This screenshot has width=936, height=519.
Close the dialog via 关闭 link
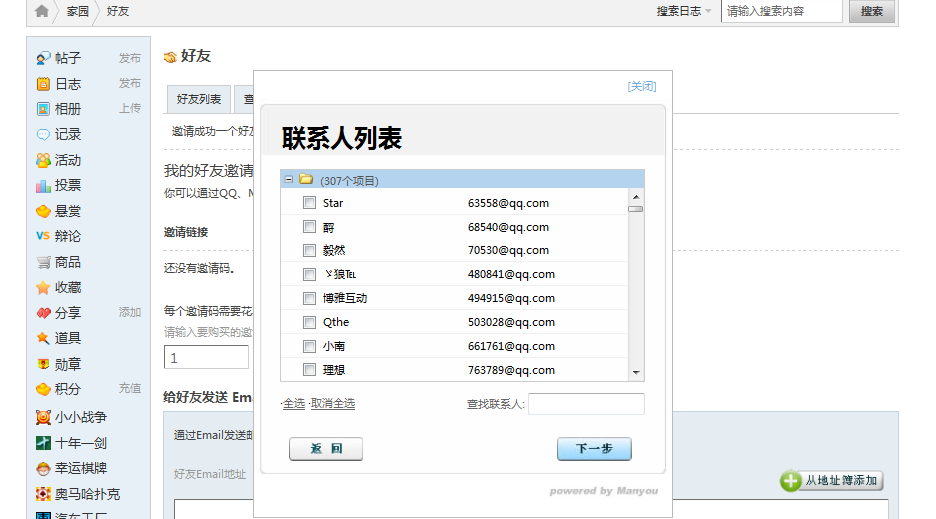642,87
